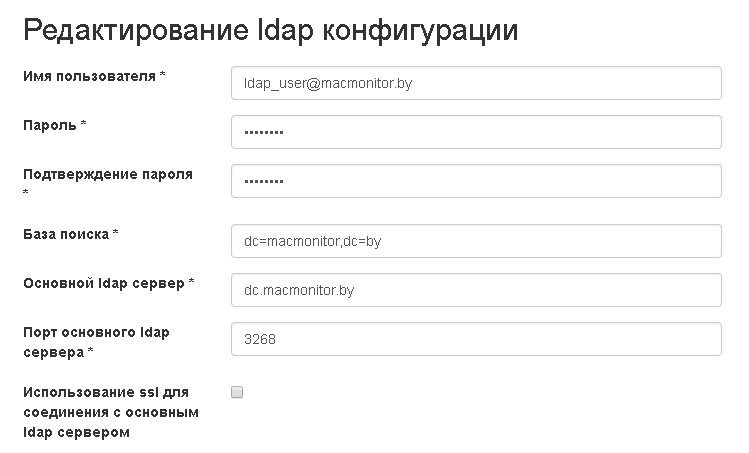Click the Подтверждение пароля label
Screen dimensions: 749x453
point(107,174)
